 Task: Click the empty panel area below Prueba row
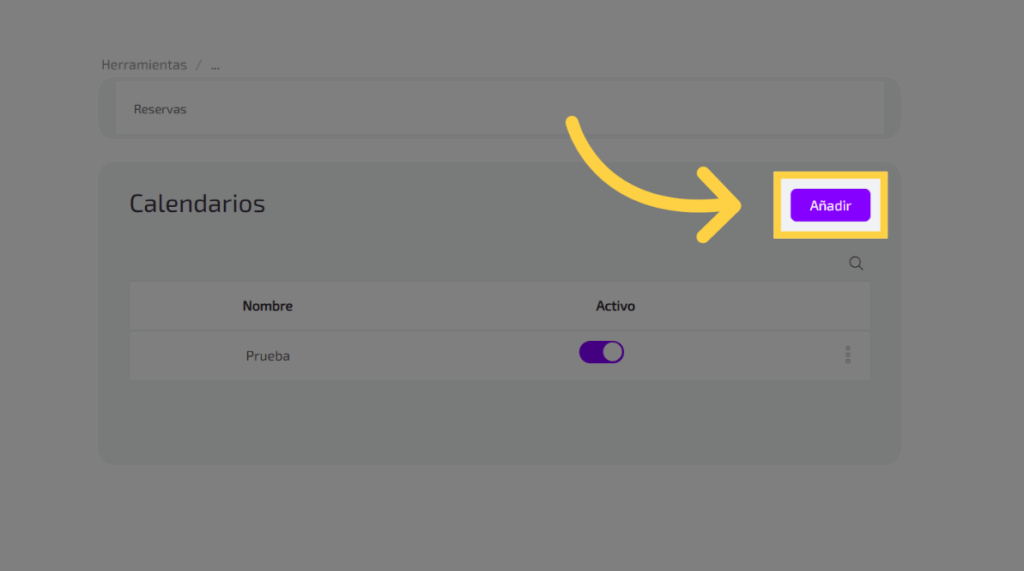click(500, 420)
